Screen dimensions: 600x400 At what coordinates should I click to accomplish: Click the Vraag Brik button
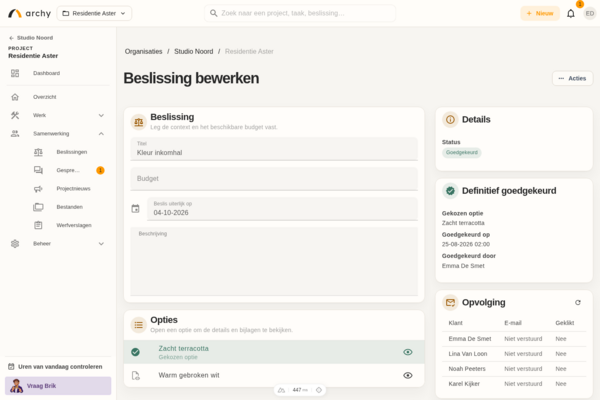(x=58, y=386)
